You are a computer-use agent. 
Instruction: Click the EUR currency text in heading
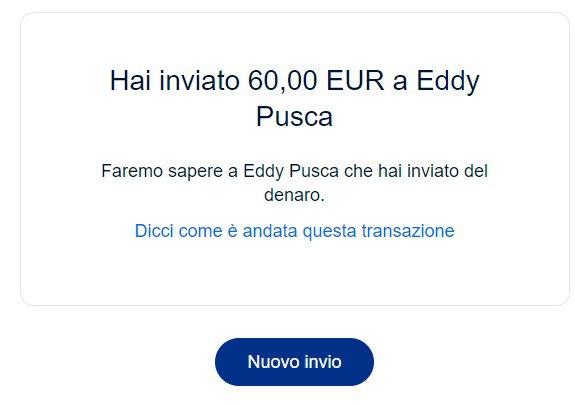tap(355, 81)
